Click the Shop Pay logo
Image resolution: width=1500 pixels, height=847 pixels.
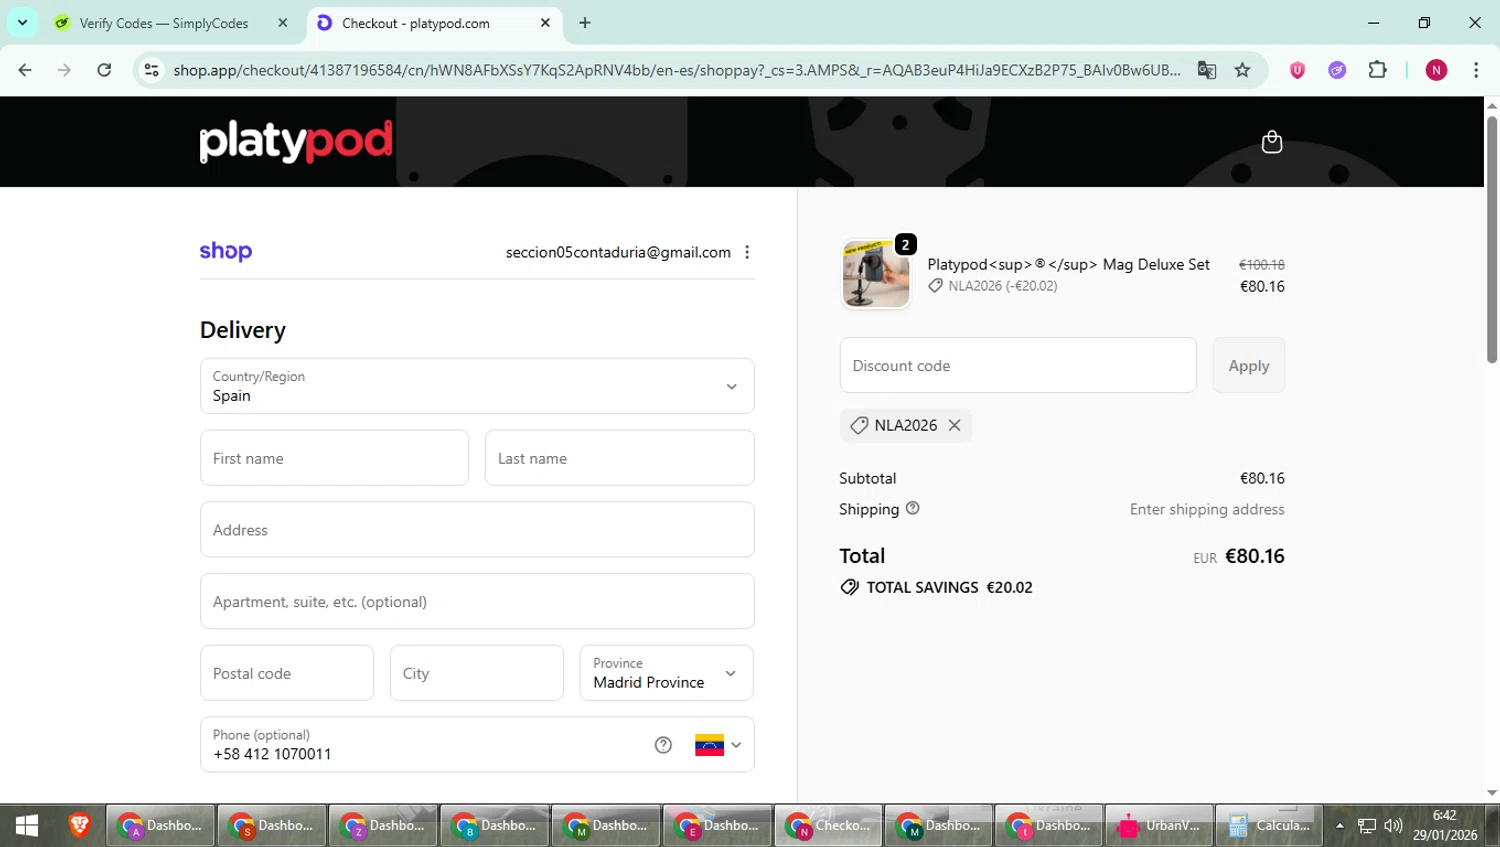[226, 251]
